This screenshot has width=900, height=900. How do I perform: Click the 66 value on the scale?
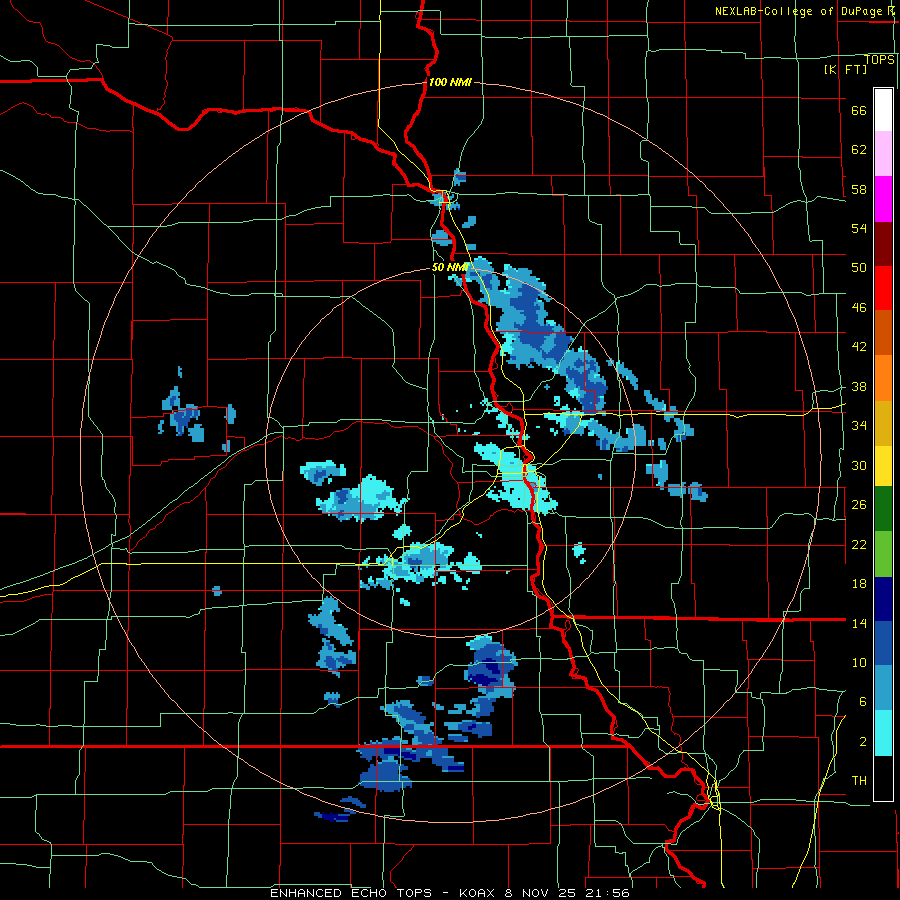coord(859,110)
